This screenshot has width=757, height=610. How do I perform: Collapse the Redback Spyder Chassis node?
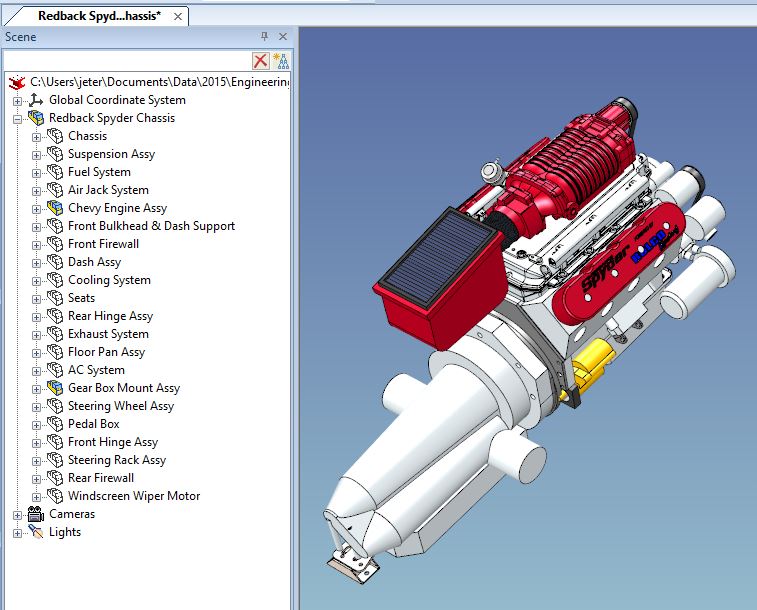(17, 118)
